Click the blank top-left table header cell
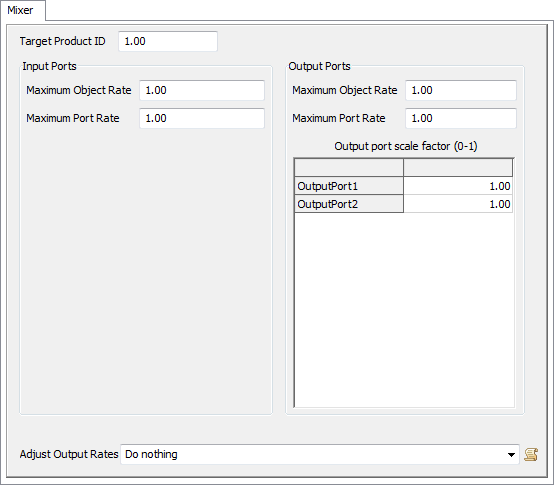Screen dimensions: 556x486 click(349, 167)
